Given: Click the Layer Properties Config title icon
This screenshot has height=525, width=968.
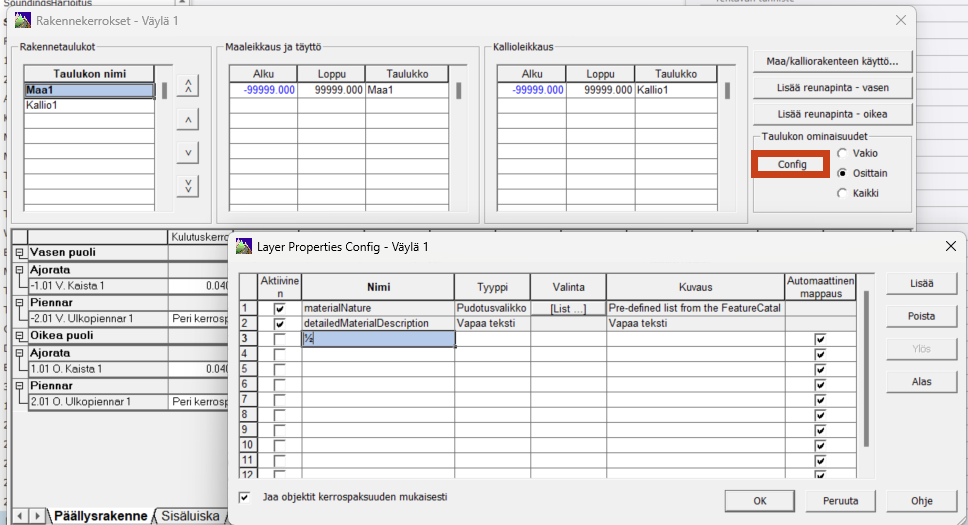Looking at the screenshot, I should click(x=244, y=246).
